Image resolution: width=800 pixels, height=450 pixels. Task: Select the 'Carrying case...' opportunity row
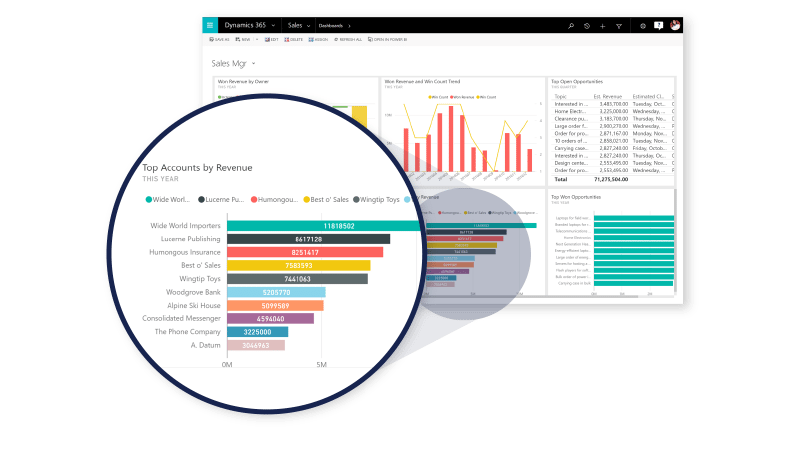tap(613, 148)
